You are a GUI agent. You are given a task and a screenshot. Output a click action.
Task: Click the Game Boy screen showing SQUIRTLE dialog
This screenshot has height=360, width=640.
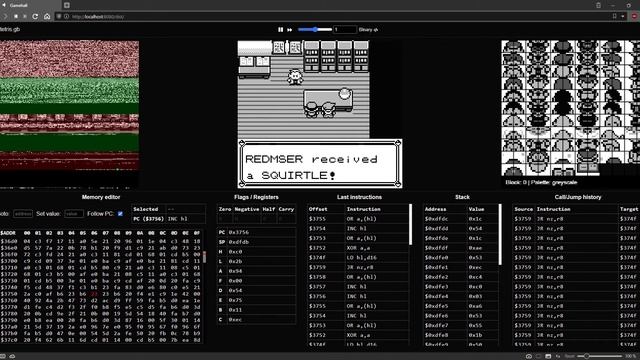[x=320, y=114]
